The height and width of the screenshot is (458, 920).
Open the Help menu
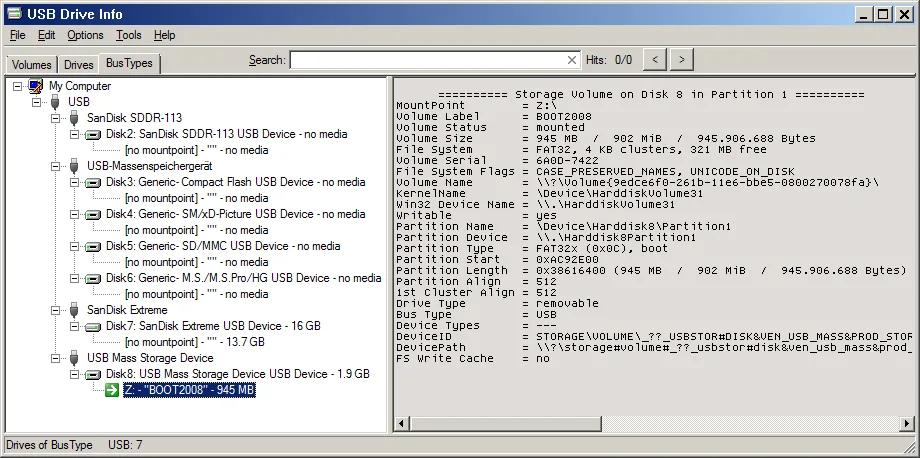pyautogui.click(x=164, y=35)
